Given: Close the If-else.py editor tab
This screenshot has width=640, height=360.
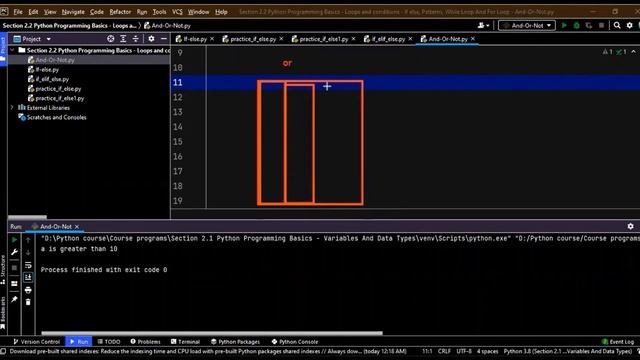Looking at the screenshot, I should [x=212, y=39].
